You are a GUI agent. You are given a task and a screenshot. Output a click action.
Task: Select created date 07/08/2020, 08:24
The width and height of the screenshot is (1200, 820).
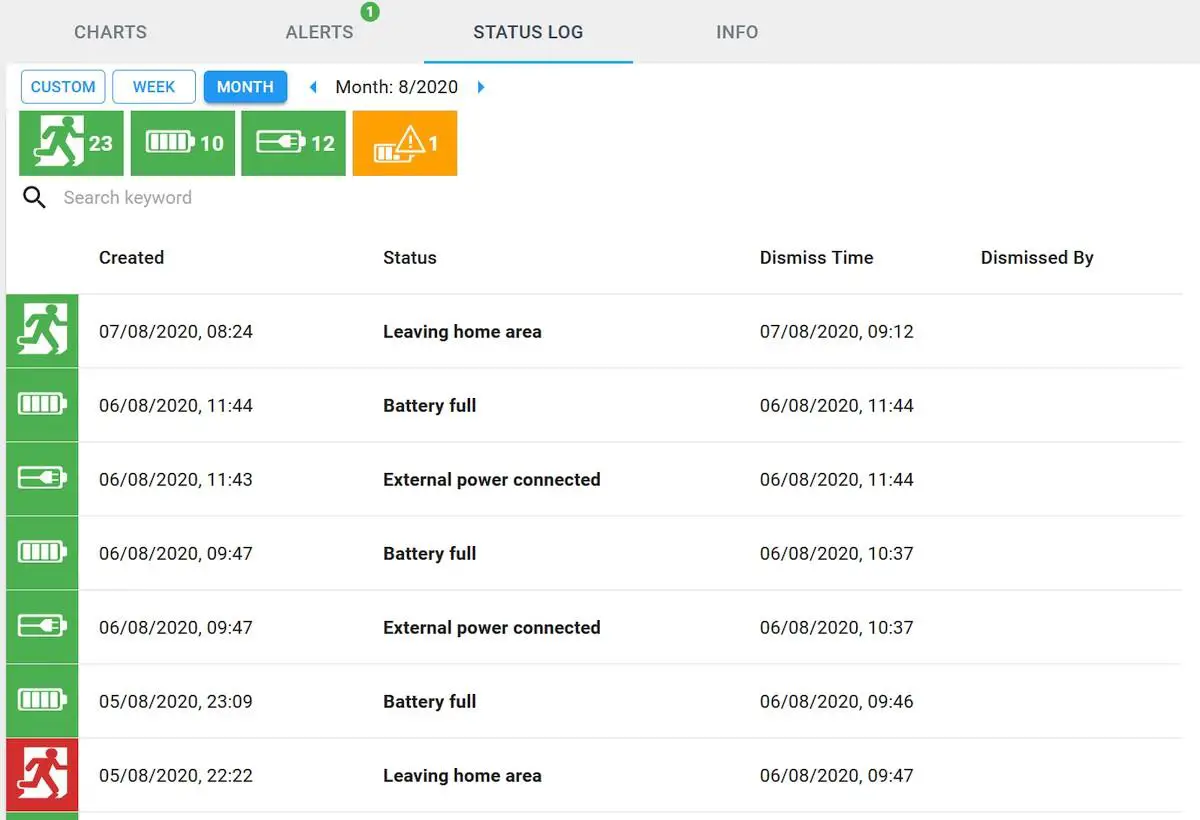pyautogui.click(x=176, y=331)
